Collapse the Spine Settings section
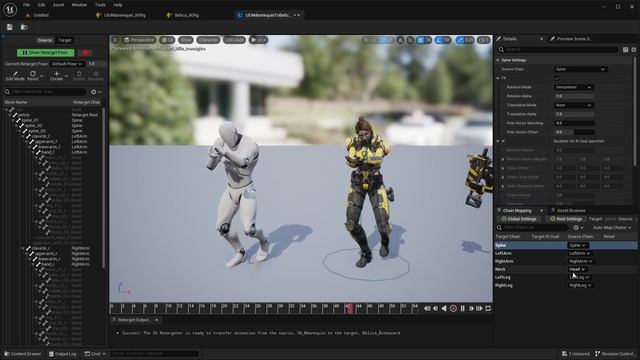The width and height of the screenshot is (640, 360). click(498, 60)
